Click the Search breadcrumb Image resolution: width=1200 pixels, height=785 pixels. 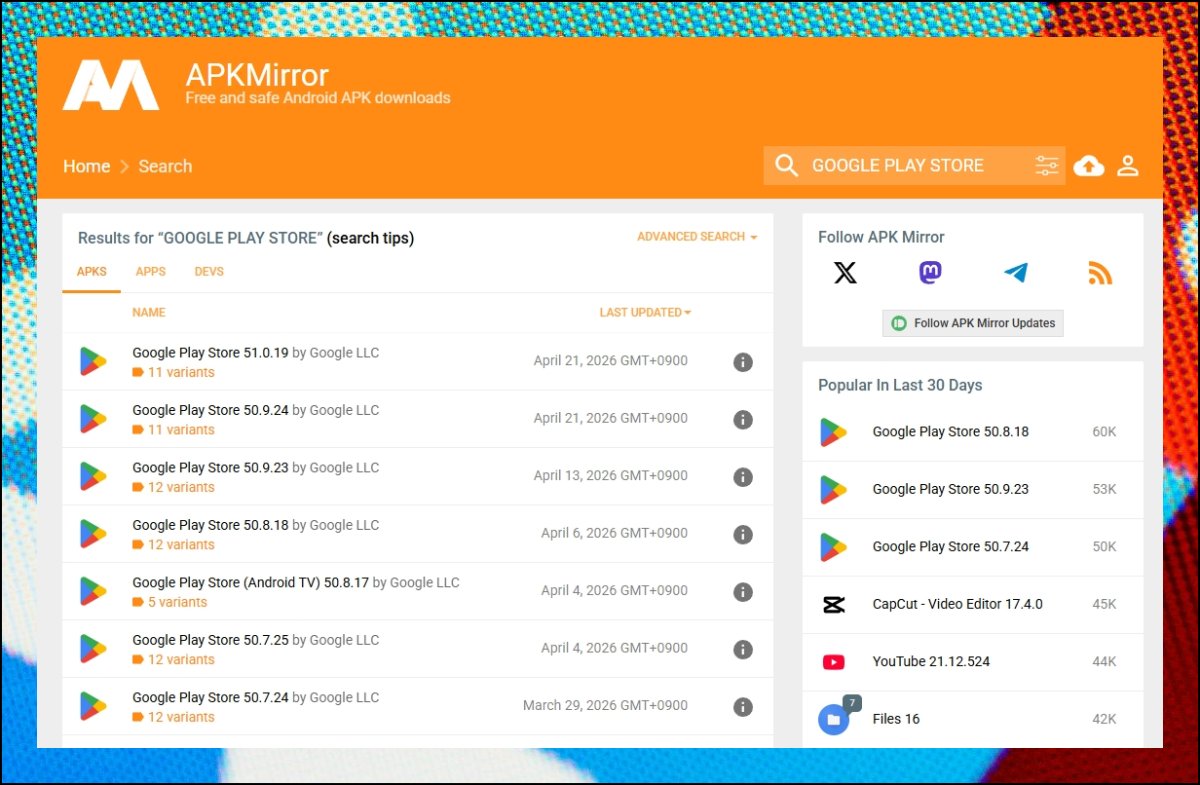[165, 166]
